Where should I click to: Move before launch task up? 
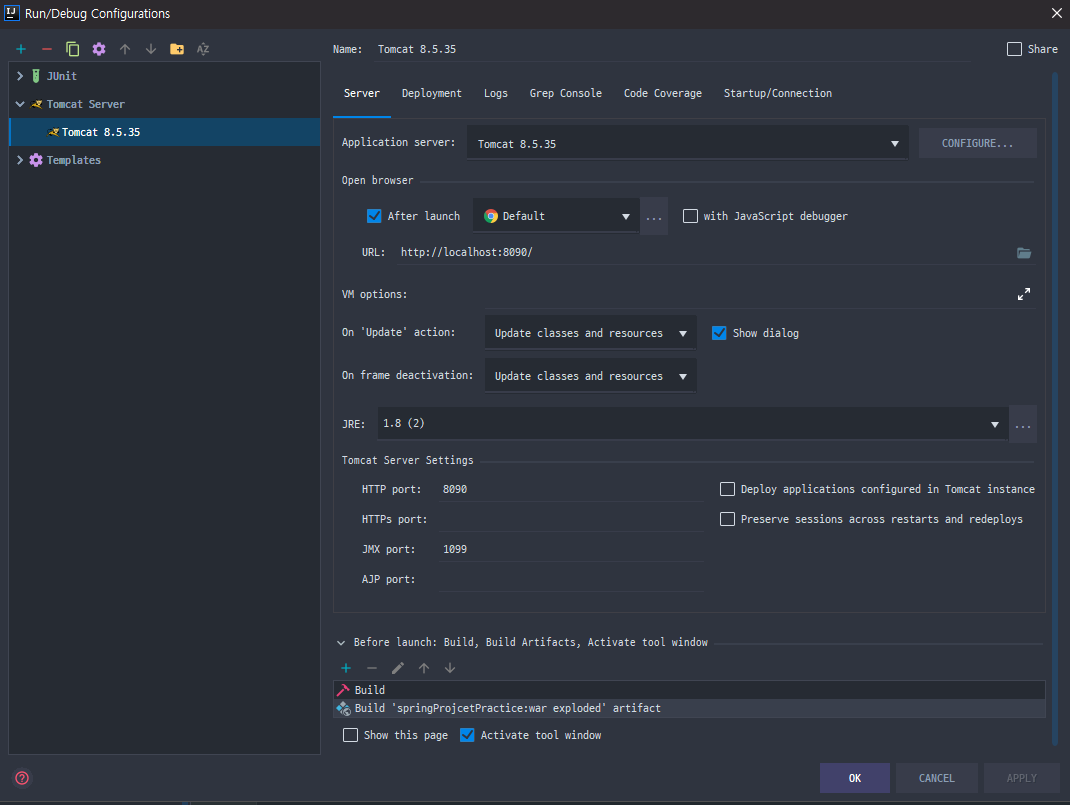click(x=424, y=668)
